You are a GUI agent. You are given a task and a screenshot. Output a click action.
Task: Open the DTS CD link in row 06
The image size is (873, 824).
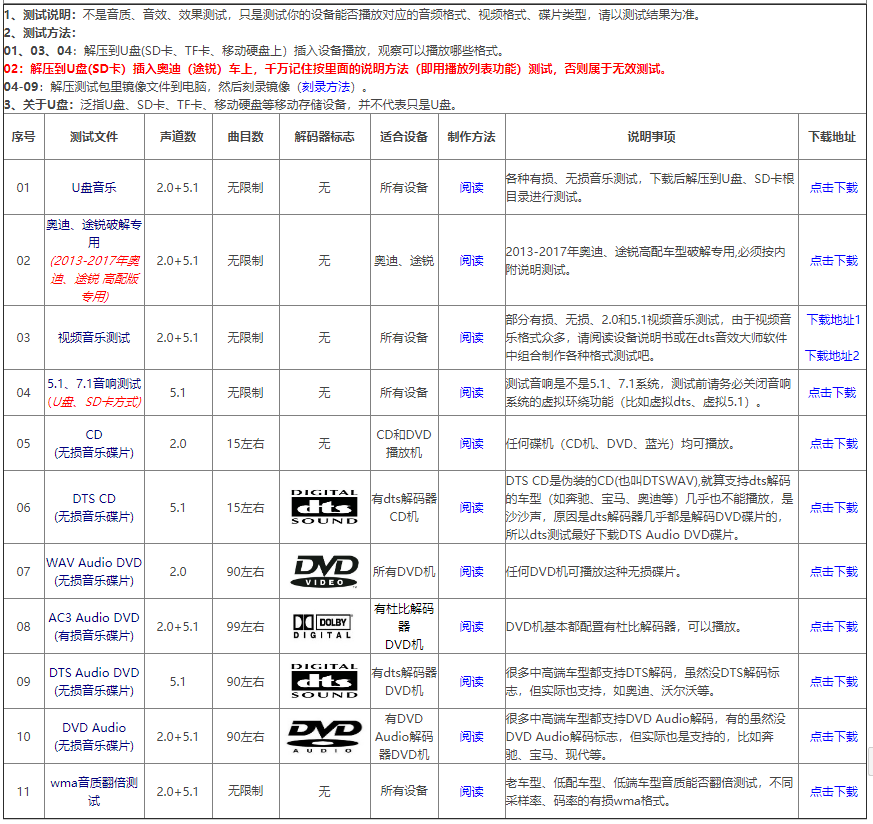[x=94, y=507]
